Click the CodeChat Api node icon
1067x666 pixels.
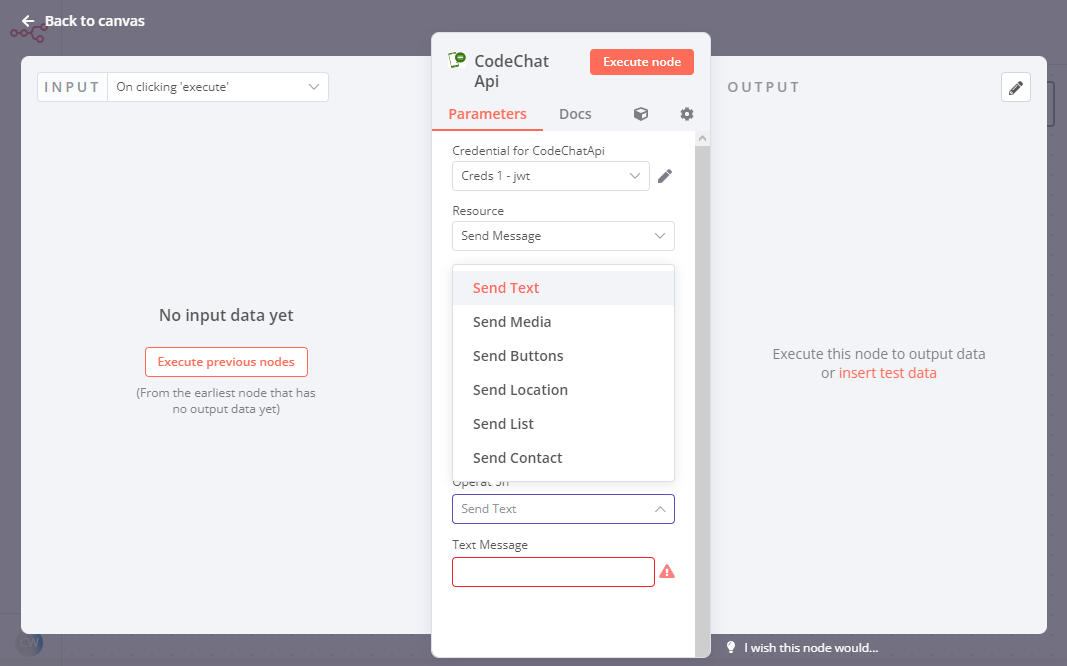(457, 61)
